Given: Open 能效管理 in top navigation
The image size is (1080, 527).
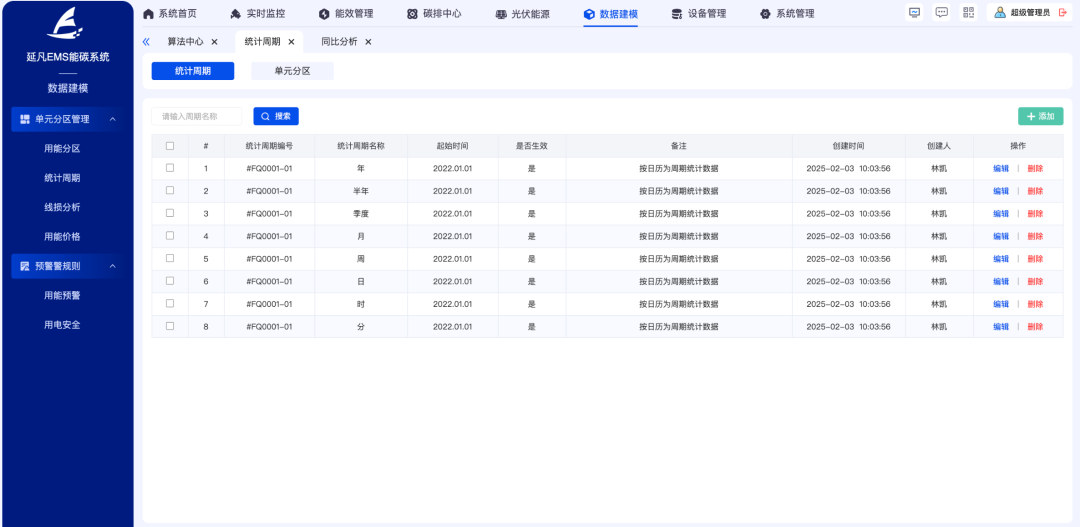Looking at the screenshot, I should 346,14.
